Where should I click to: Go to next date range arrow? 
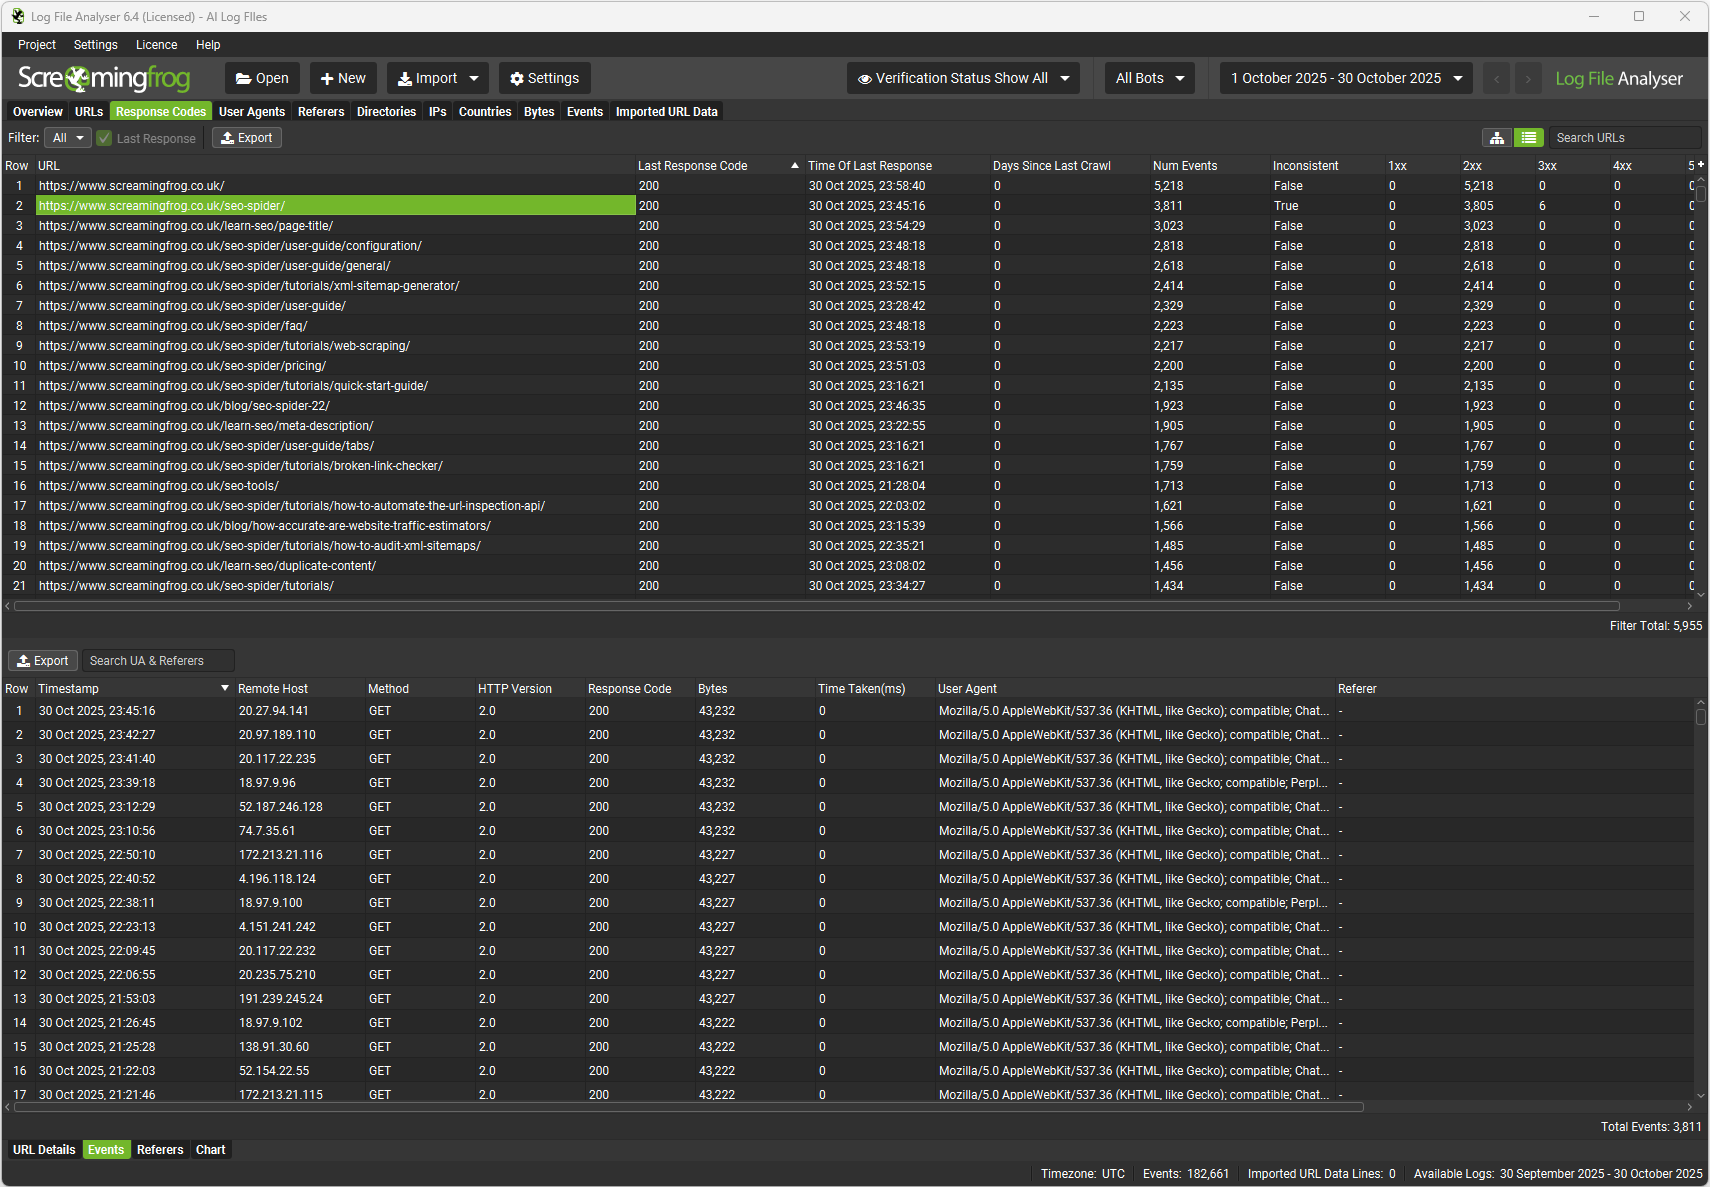[x=1528, y=78]
